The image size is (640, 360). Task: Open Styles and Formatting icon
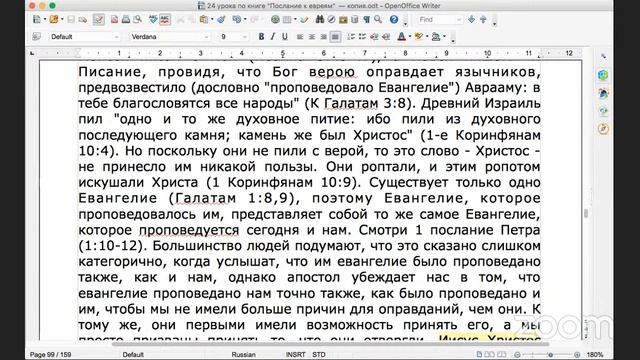36,37
